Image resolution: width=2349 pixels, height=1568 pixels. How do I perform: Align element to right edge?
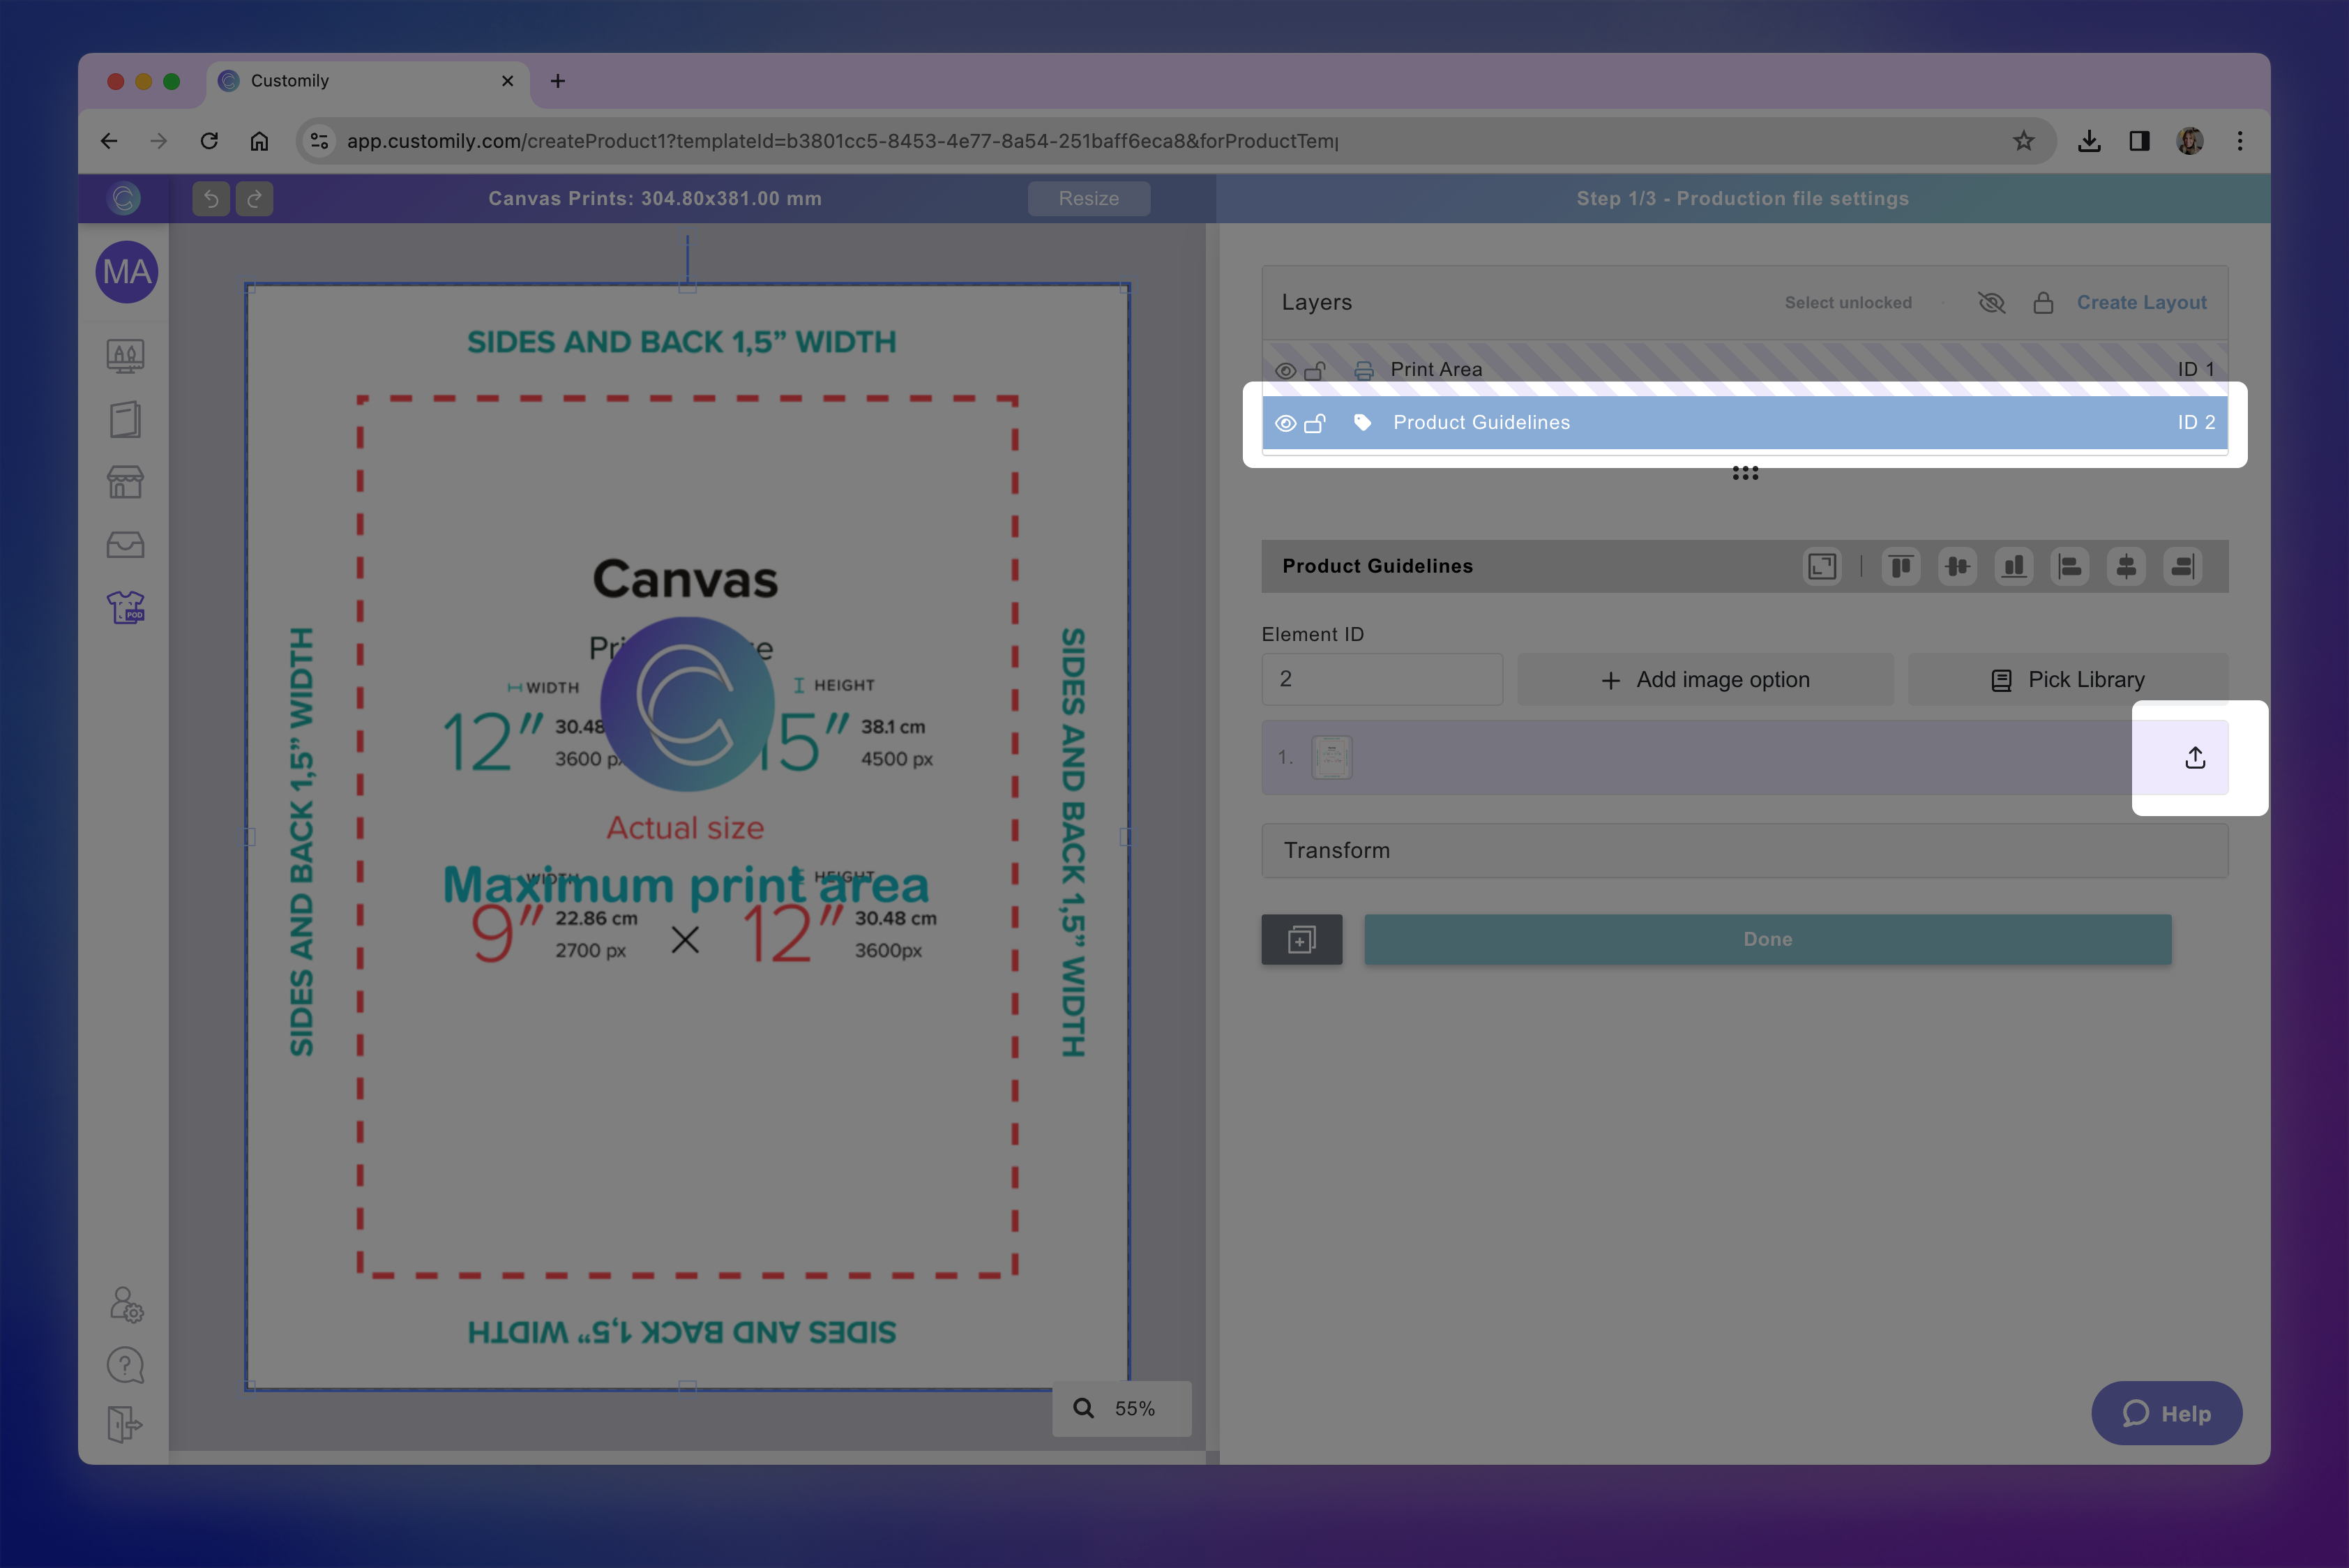tap(2182, 567)
